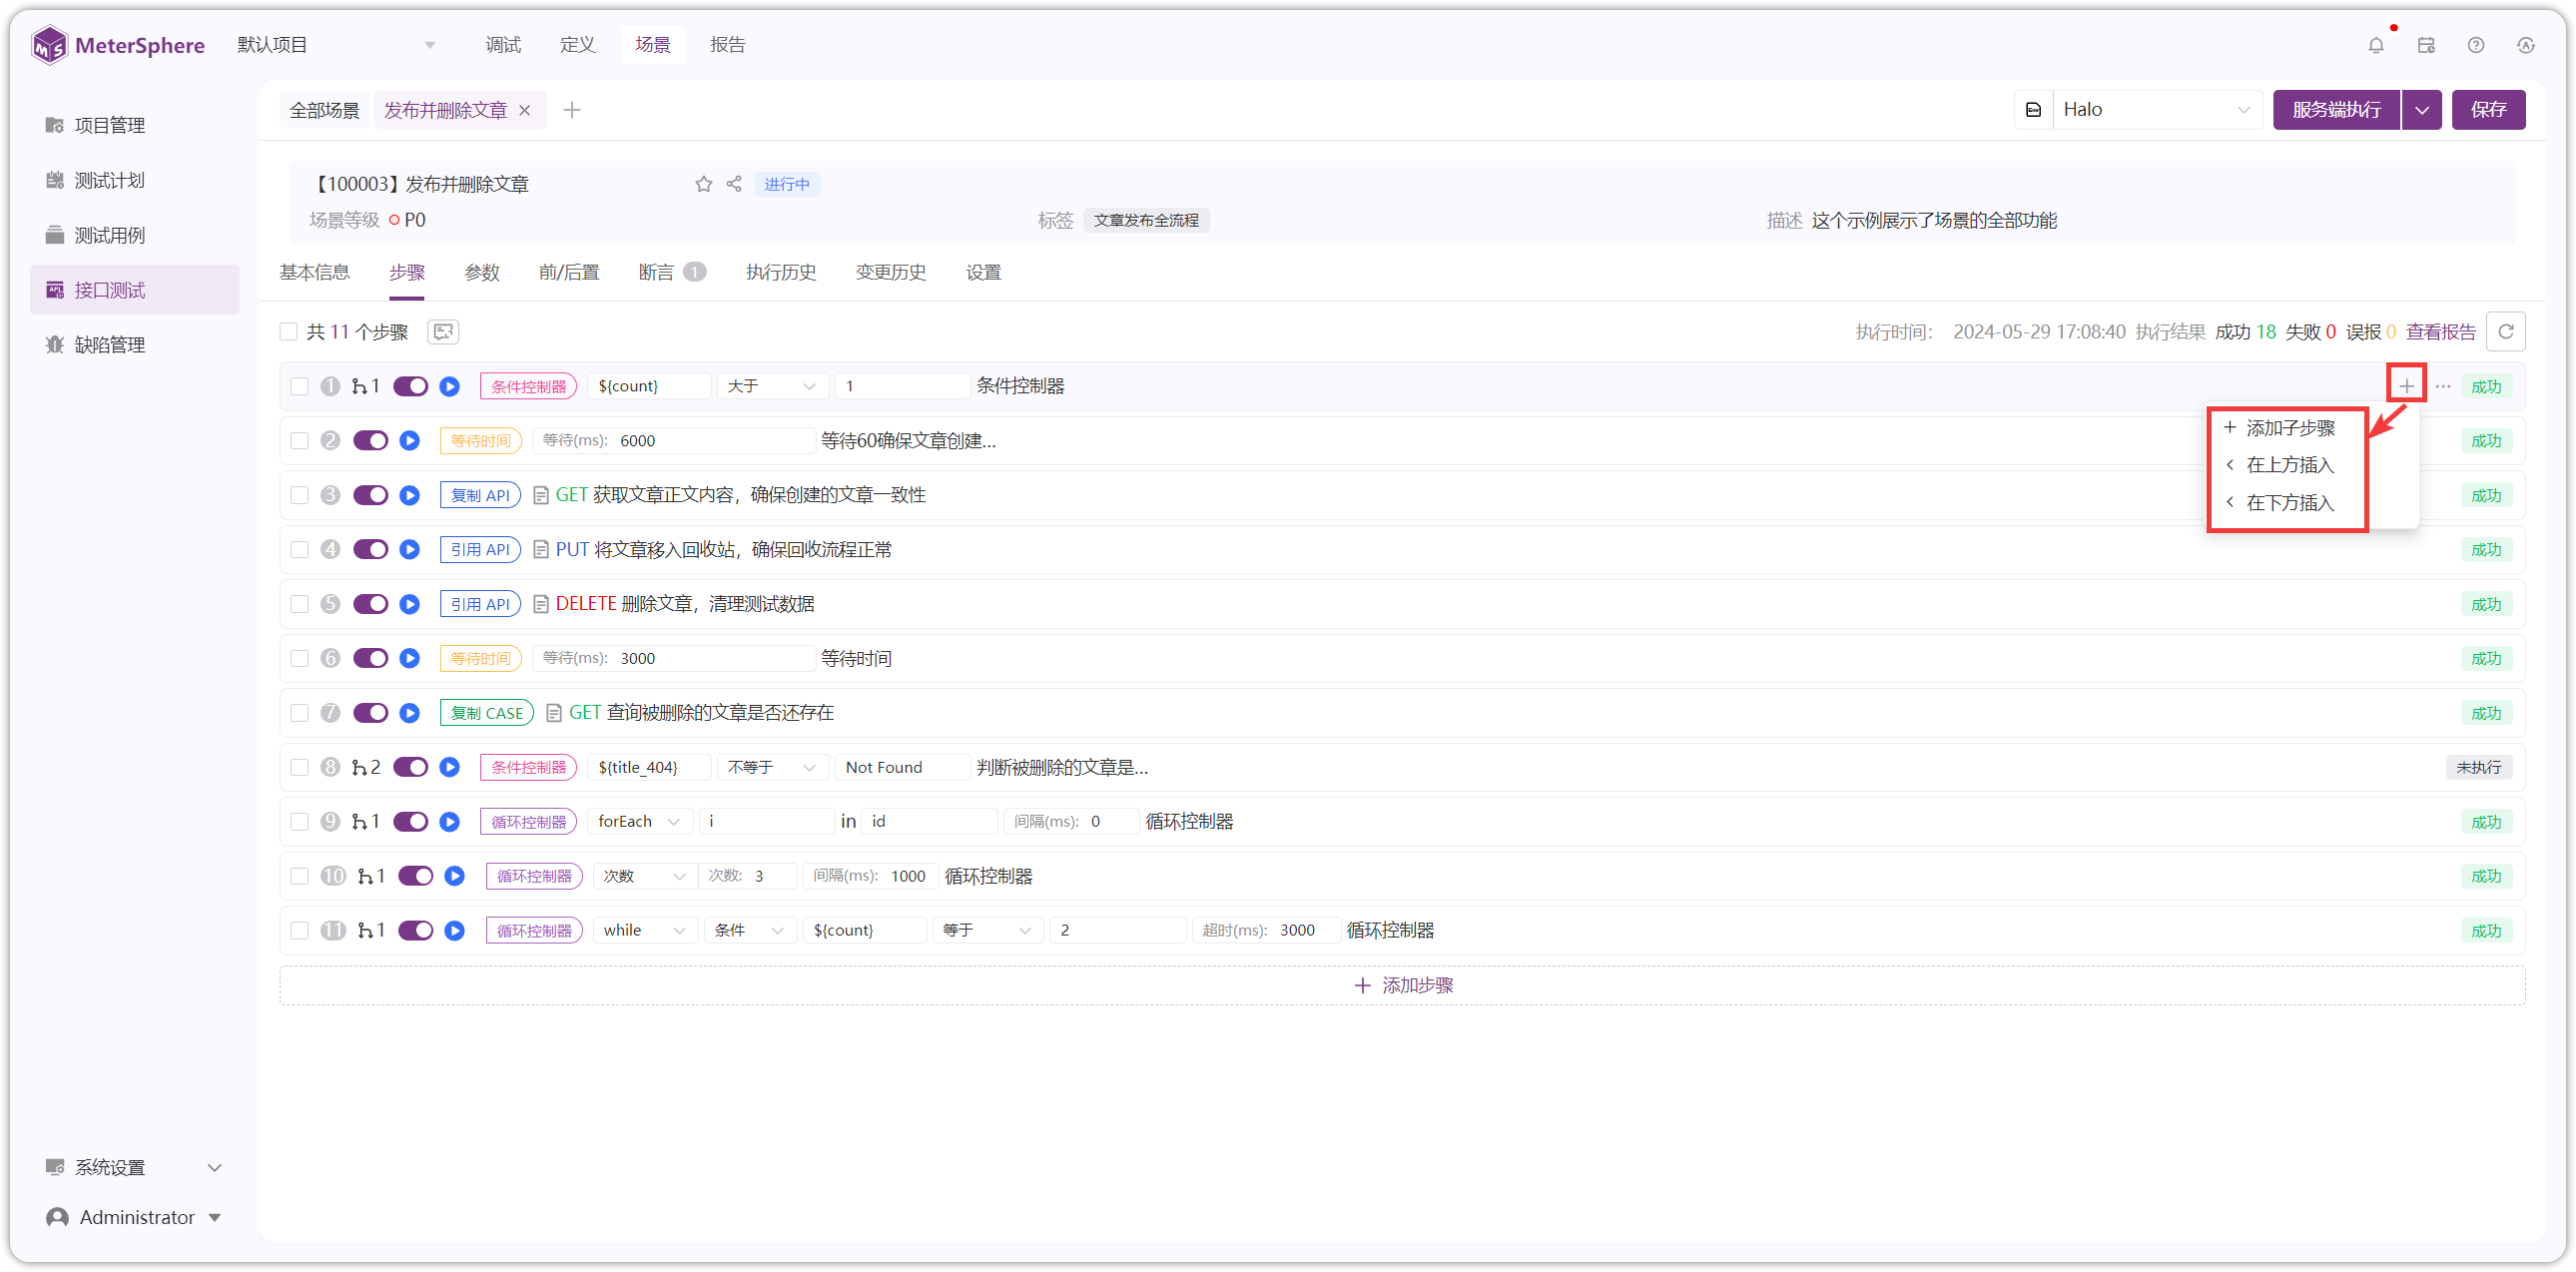Open the 大于 condition operator dropdown
This screenshot has width=2576, height=1272.
click(x=772, y=386)
